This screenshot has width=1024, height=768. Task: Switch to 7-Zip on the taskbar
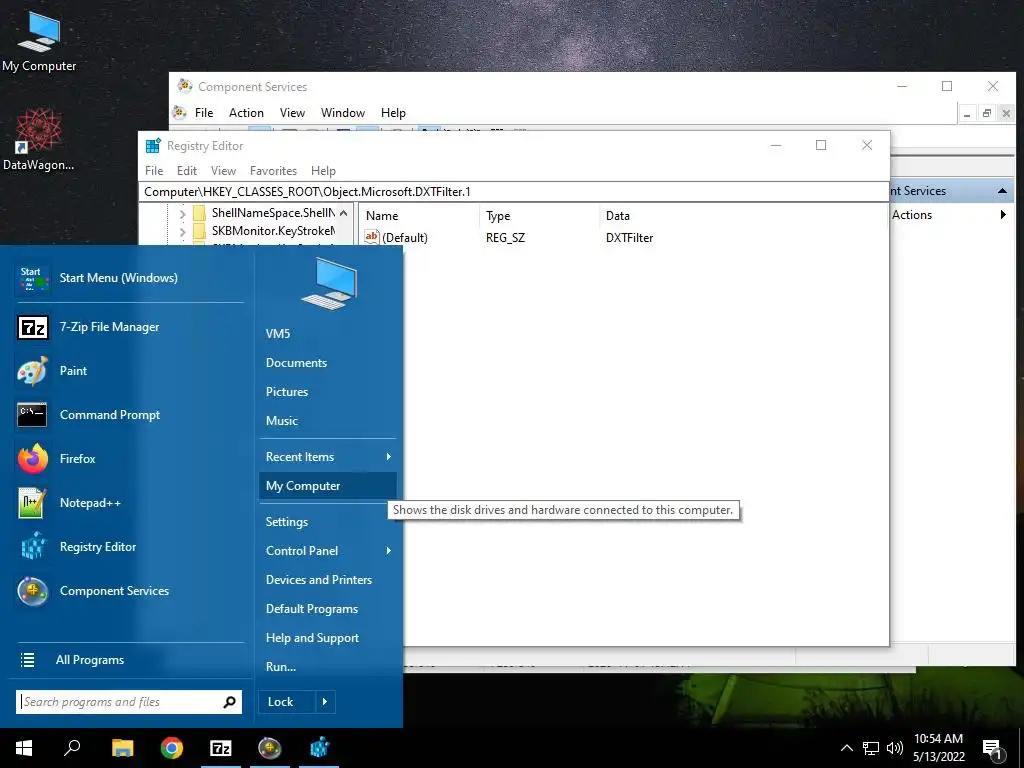[221, 748]
